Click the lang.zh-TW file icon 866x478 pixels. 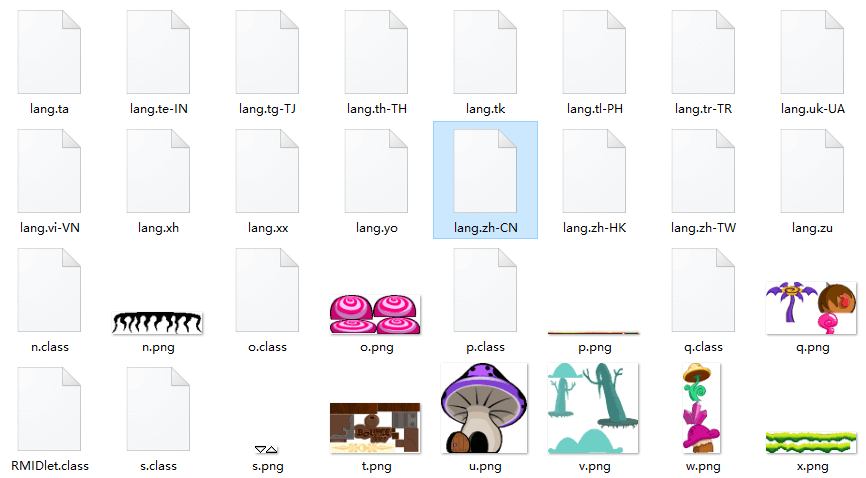[703, 171]
